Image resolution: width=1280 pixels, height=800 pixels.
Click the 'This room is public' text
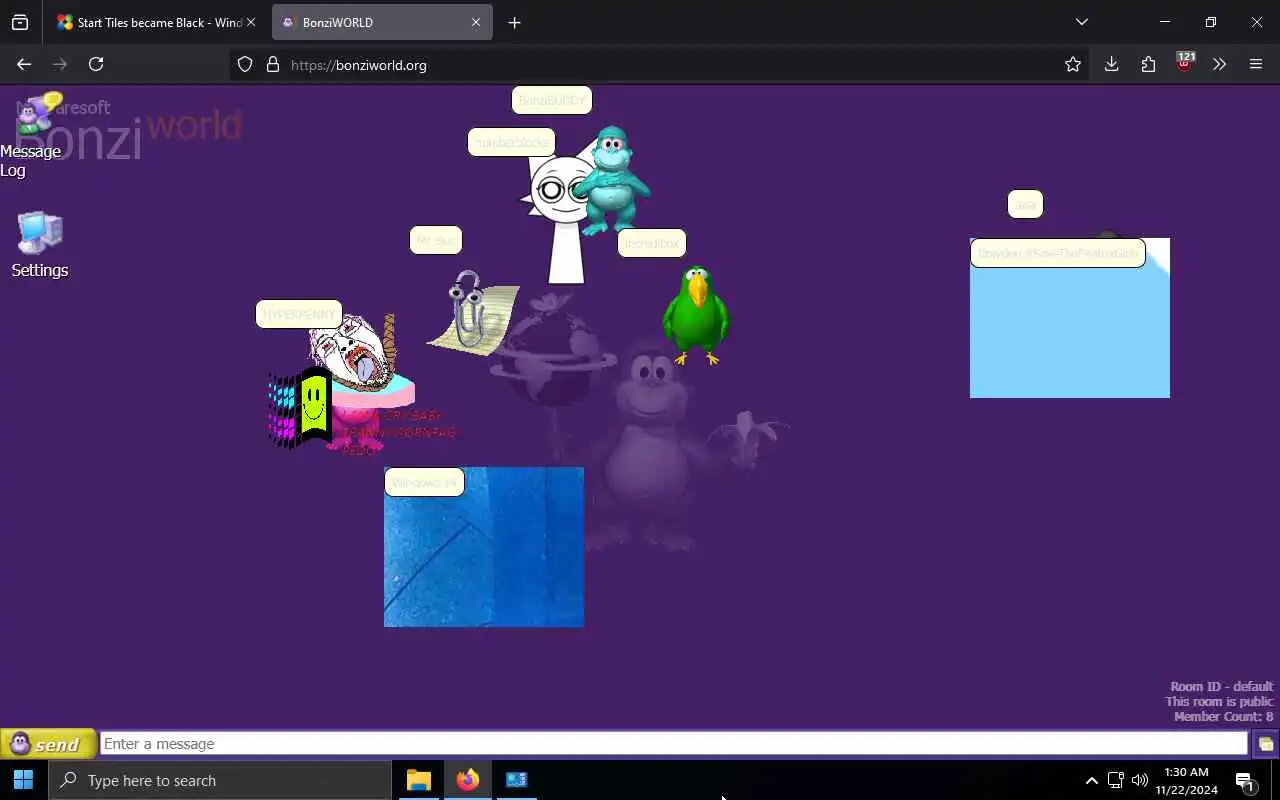click(x=1219, y=702)
